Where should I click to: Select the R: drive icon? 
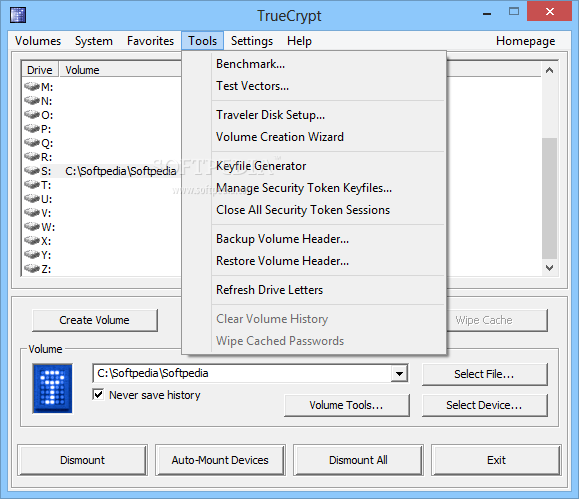(32, 157)
